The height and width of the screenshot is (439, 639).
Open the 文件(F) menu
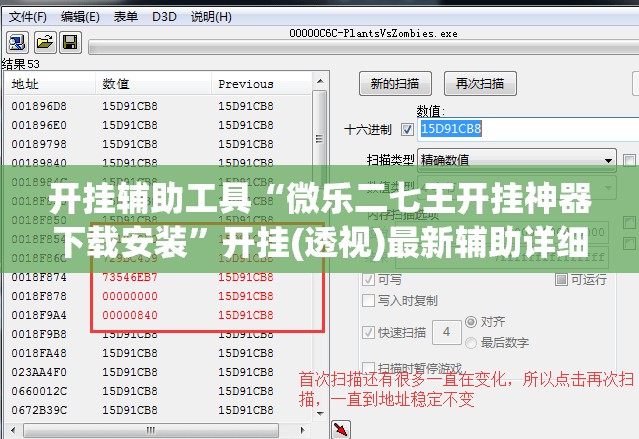[28, 17]
